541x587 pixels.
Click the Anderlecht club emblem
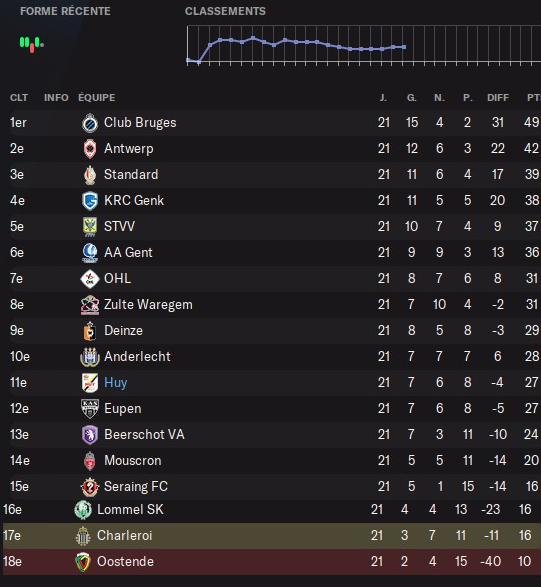[90, 357]
